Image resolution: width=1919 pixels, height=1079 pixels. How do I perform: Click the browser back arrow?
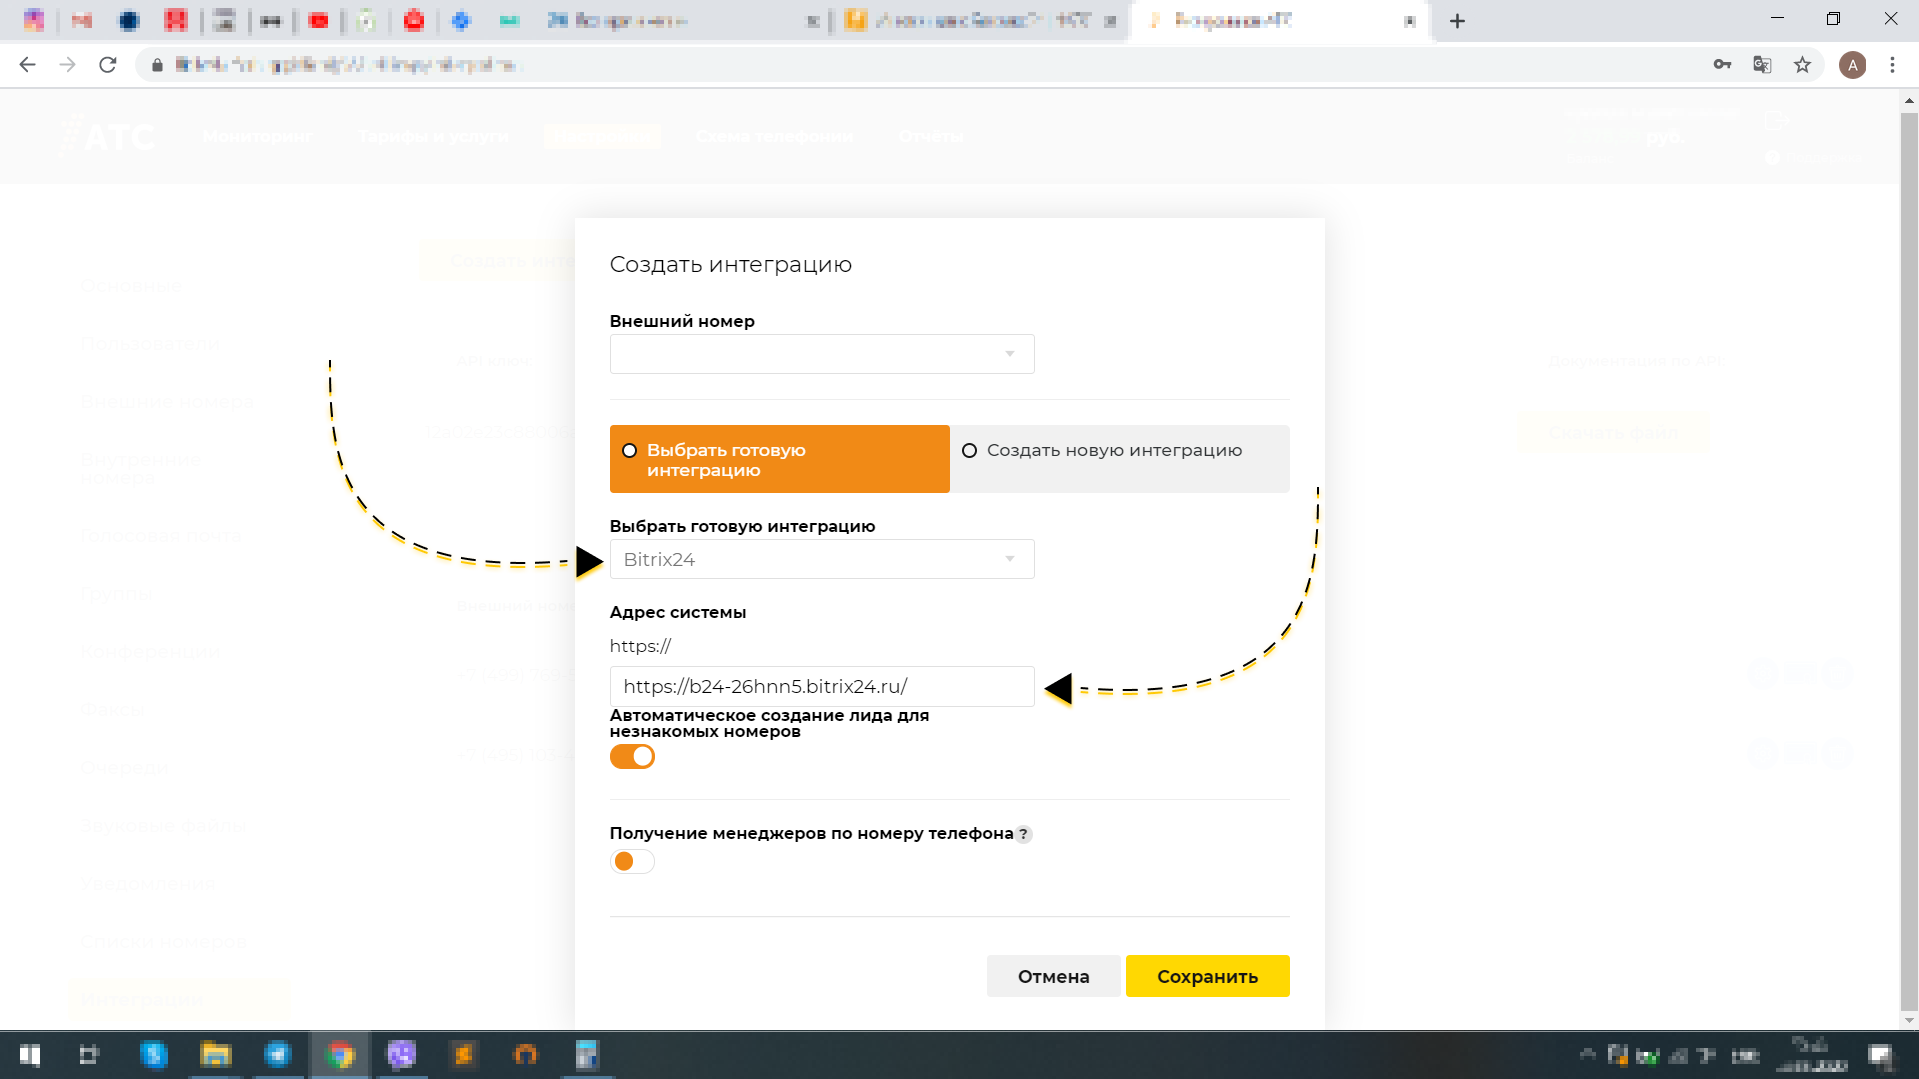click(27, 64)
